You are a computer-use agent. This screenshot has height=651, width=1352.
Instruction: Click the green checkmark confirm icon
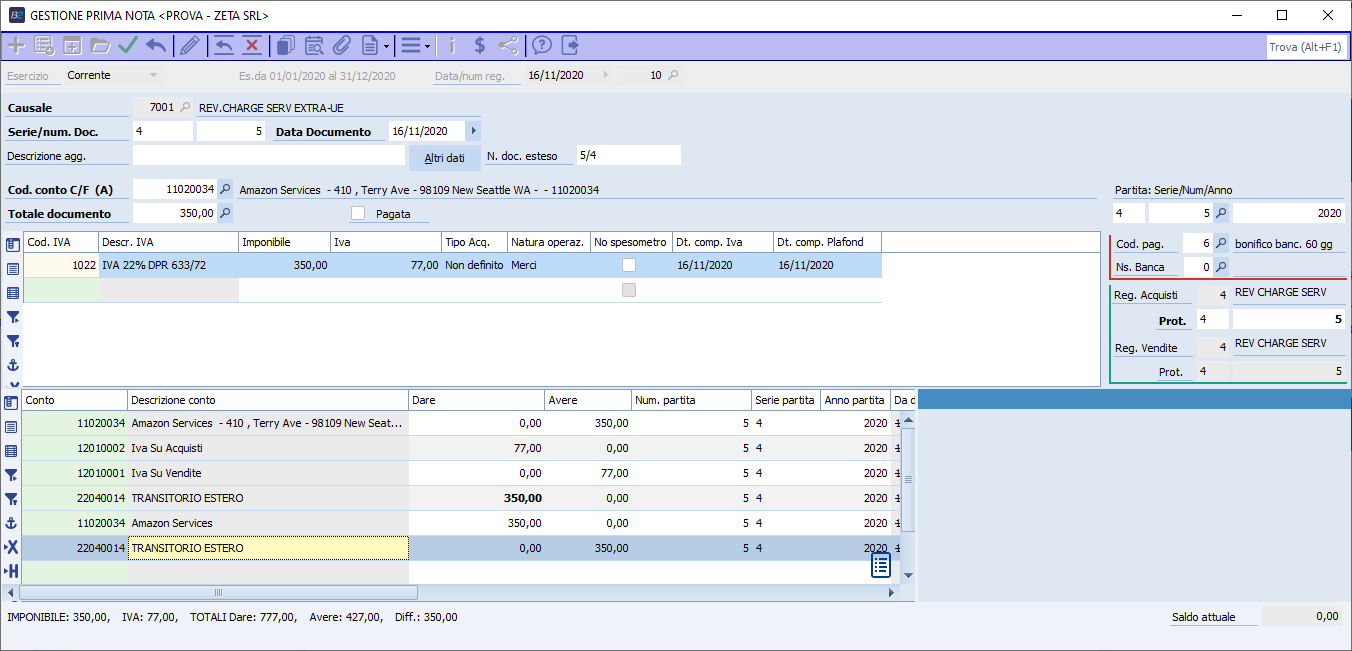coord(128,45)
